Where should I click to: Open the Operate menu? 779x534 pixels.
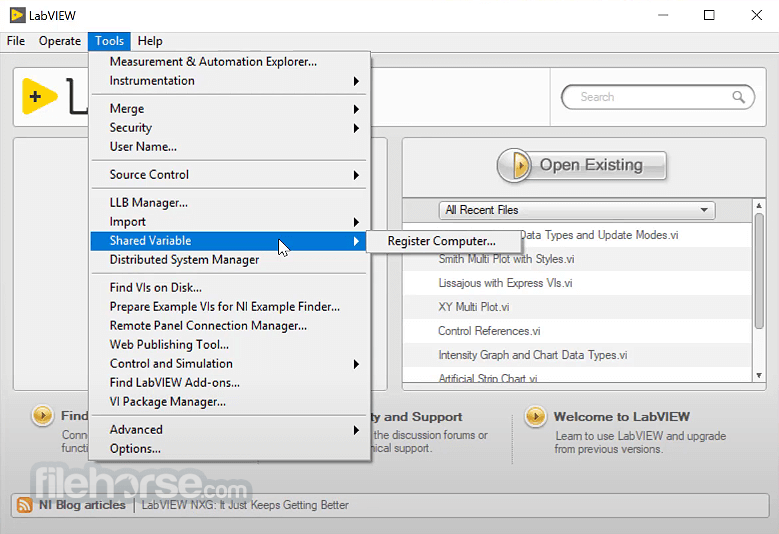pos(60,41)
